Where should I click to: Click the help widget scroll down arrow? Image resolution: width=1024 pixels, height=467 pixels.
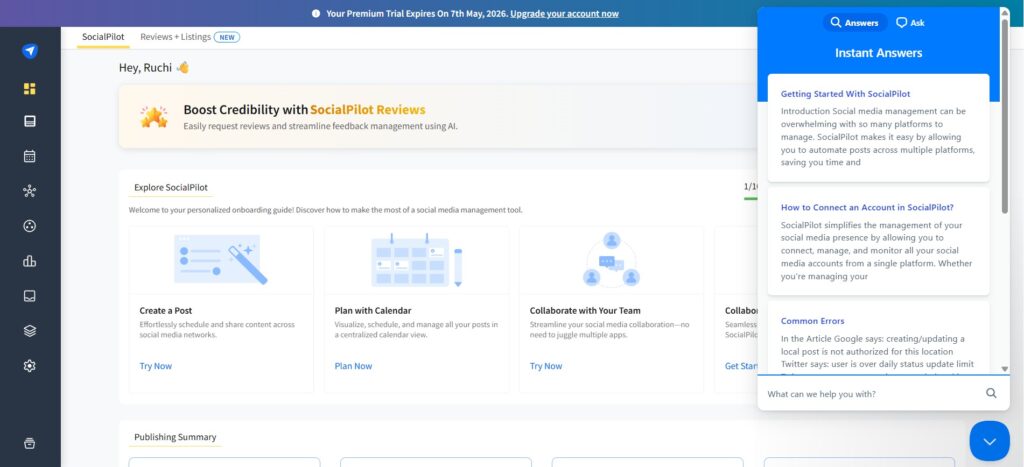tap(1004, 369)
